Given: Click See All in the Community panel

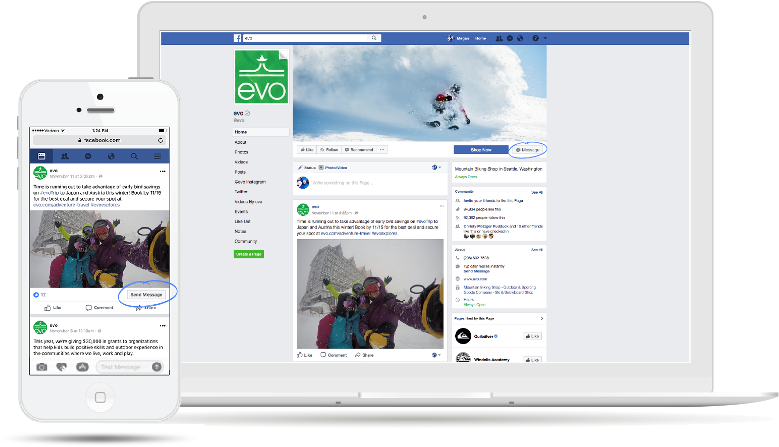Looking at the screenshot, I should point(537,192).
